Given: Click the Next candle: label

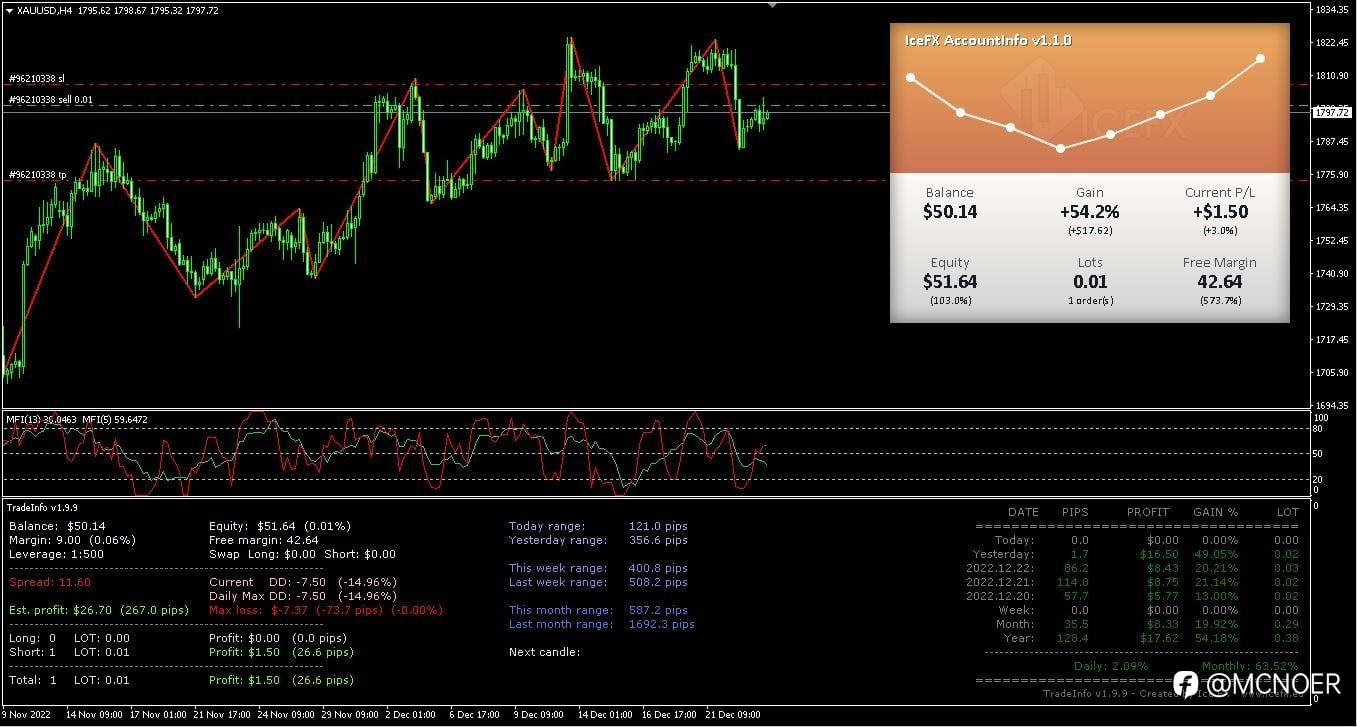Looking at the screenshot, I should (544, 652).
